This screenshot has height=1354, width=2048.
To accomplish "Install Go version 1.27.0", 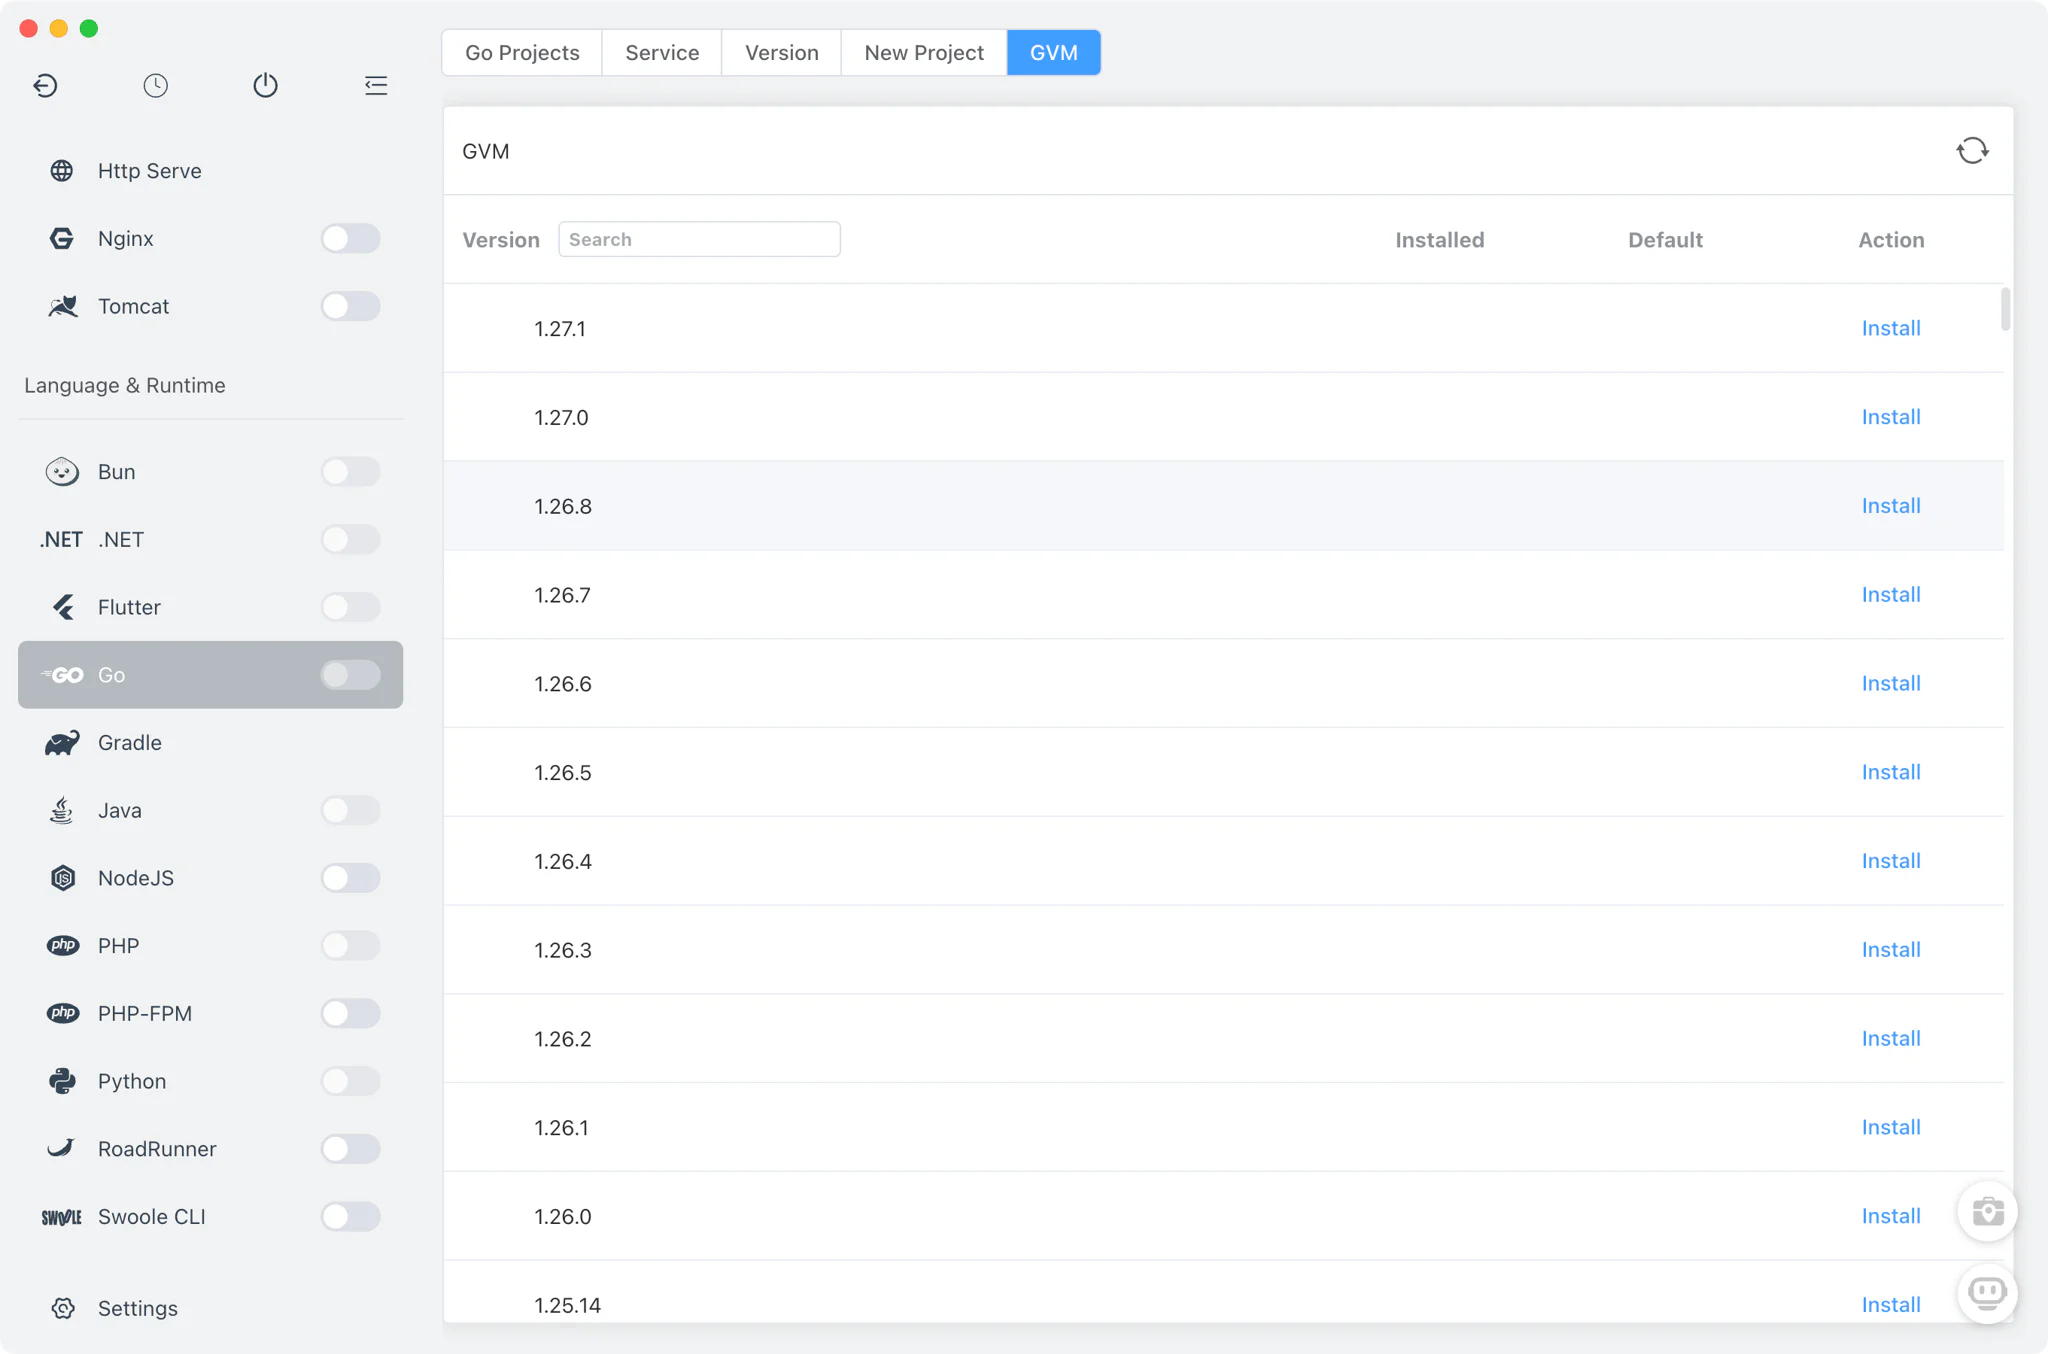I will click(x=1891, y=417).
